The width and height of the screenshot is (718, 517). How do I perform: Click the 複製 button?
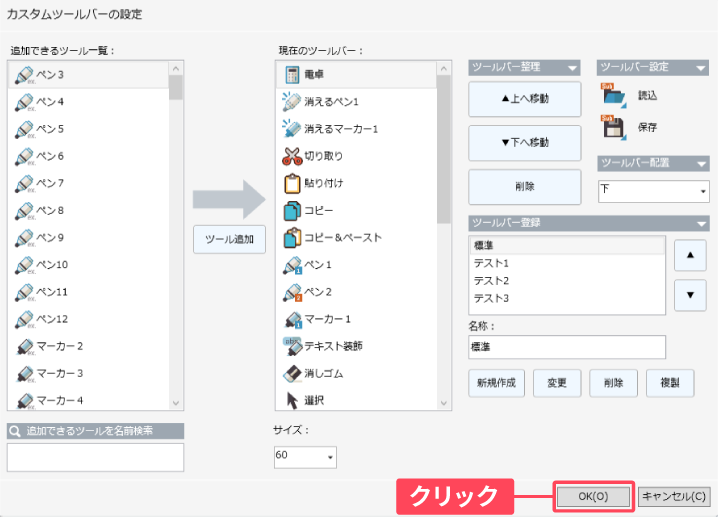point(670,383)
